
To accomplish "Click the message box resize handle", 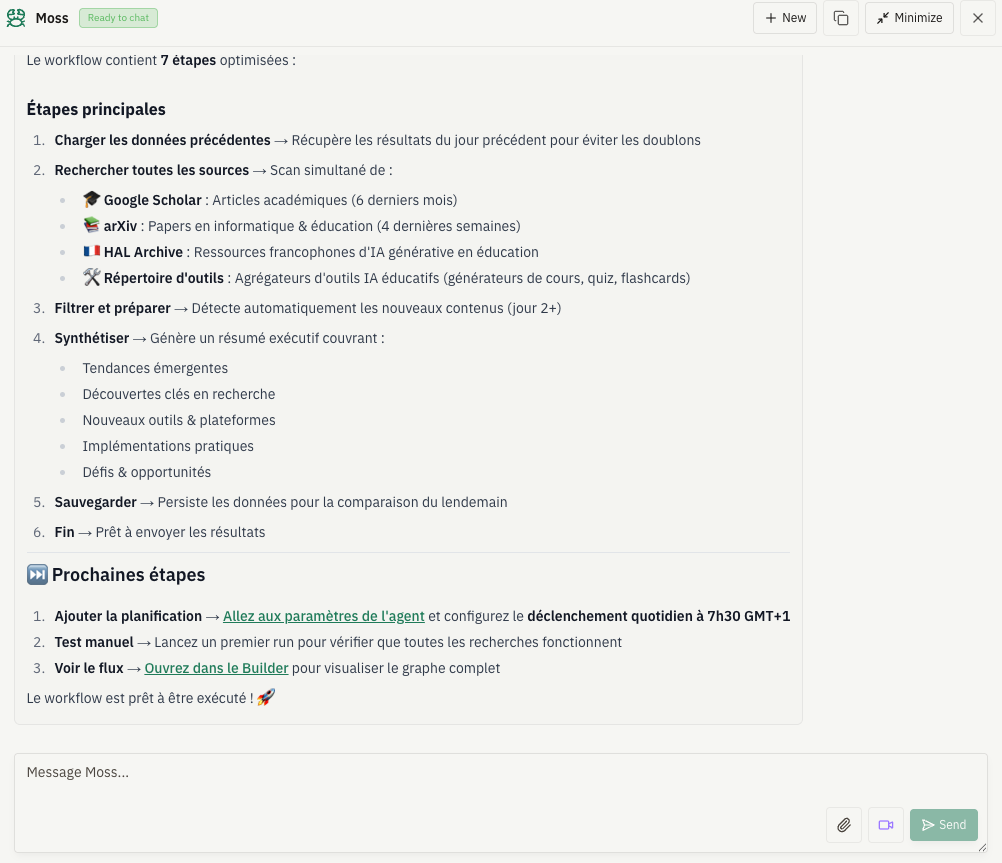I will 982,847.
